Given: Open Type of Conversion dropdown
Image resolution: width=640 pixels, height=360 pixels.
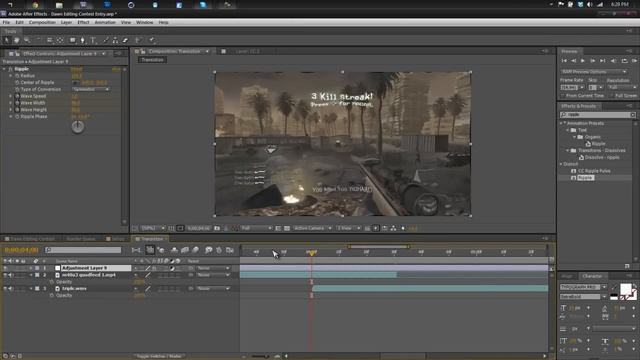Looking at the screenshot, I should (91, 89).
